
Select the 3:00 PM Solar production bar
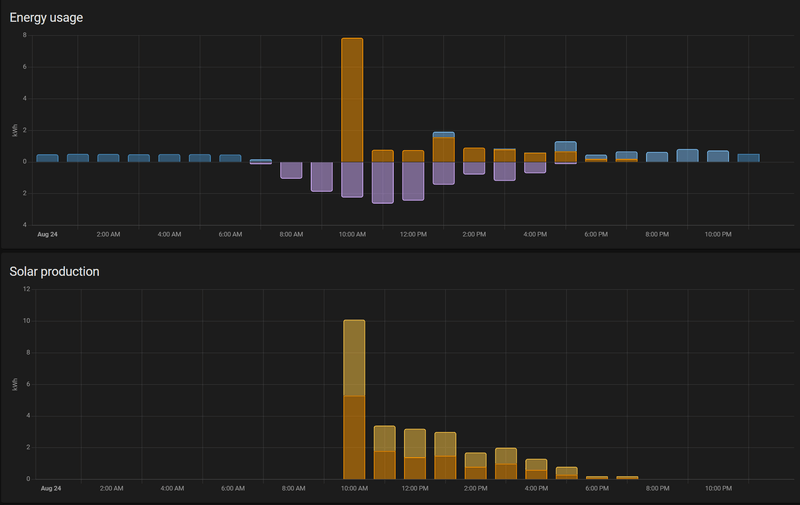tap(506, 464)
